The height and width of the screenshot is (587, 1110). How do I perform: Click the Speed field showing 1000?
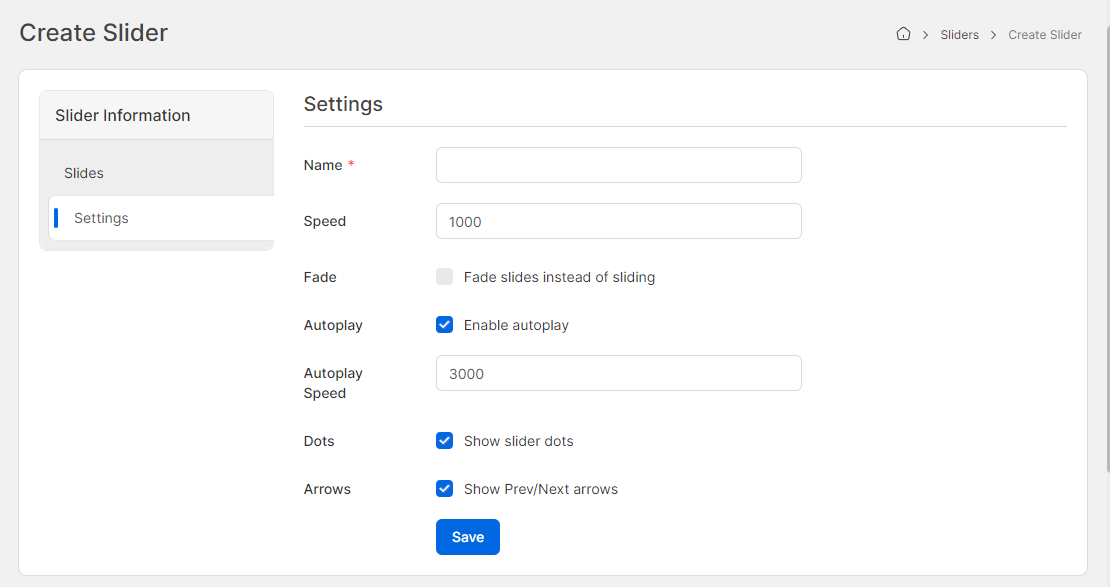[x=619, y=221]
